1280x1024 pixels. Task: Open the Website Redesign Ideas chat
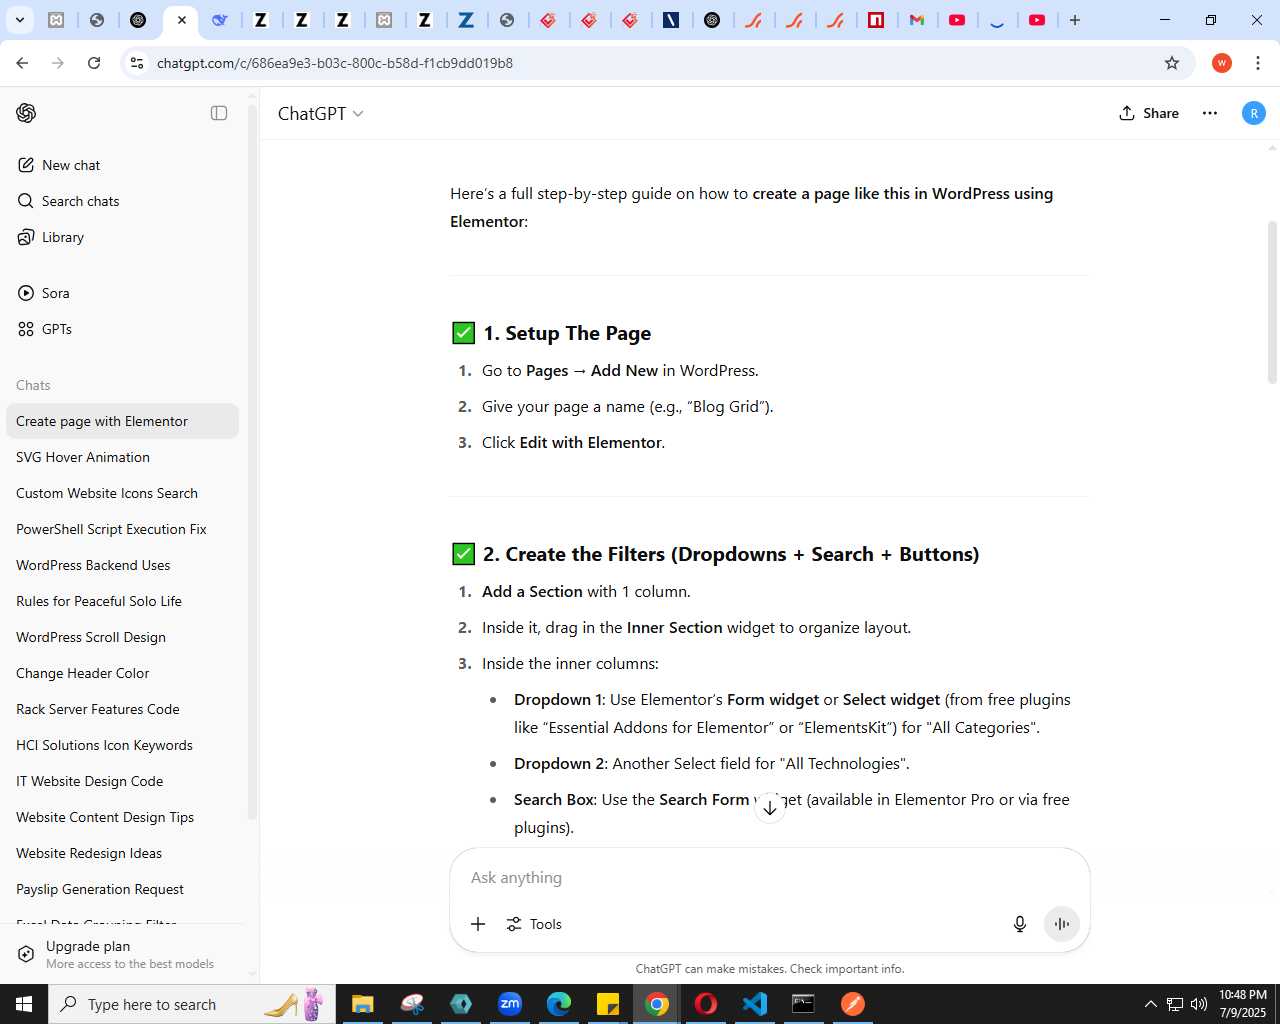pos(122,853)
